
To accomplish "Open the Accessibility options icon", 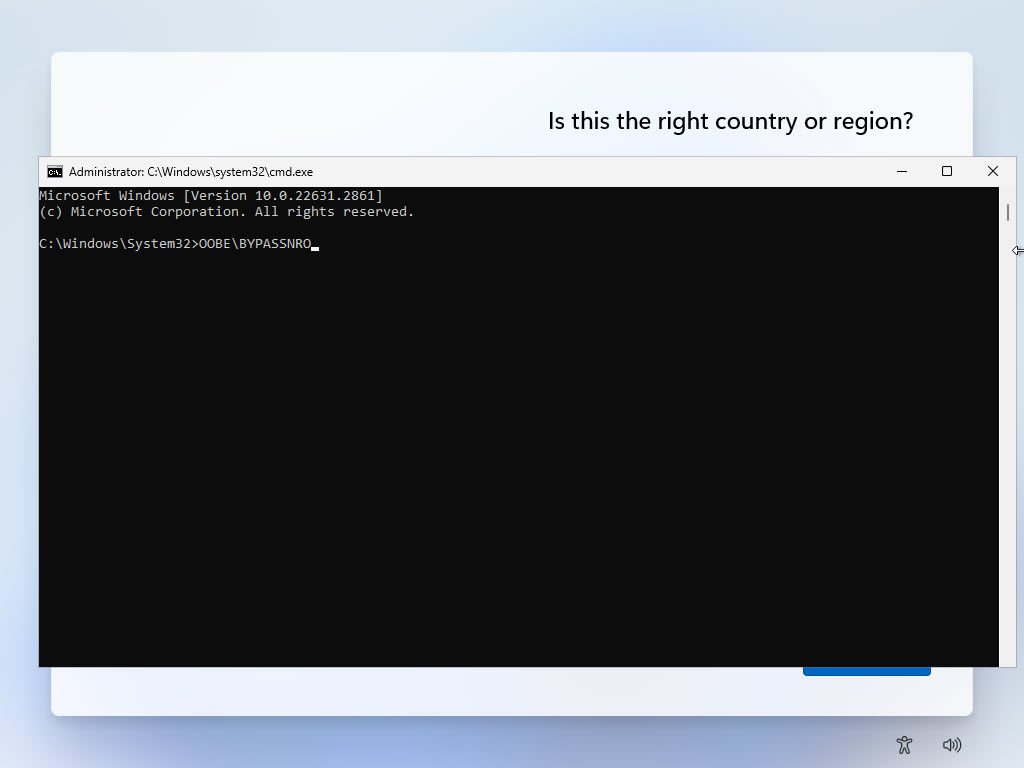I will click(x=904, y=745).
